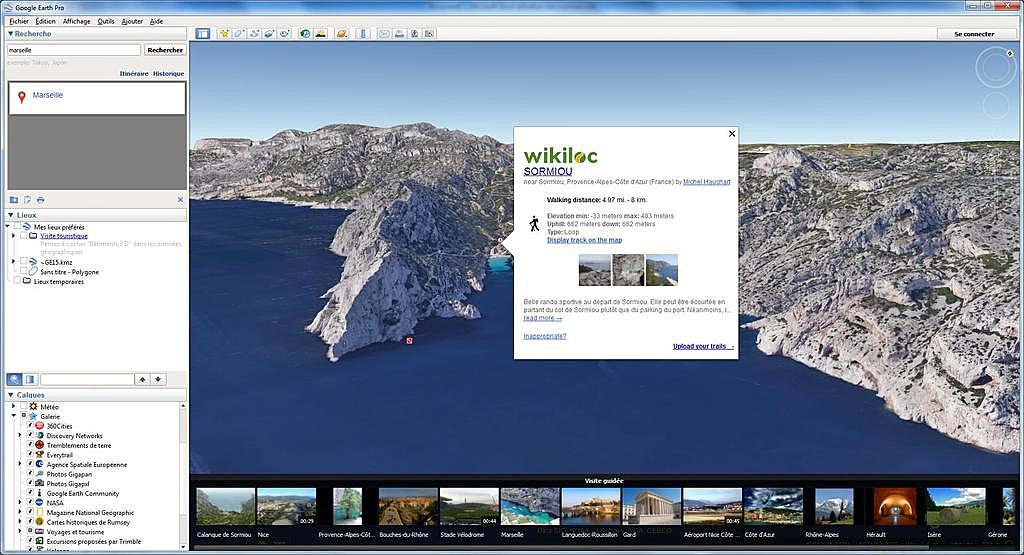This screenshot has width=1024, height=555.
Task: Check the Météo layer checkbox
Action: coord(24,406)
